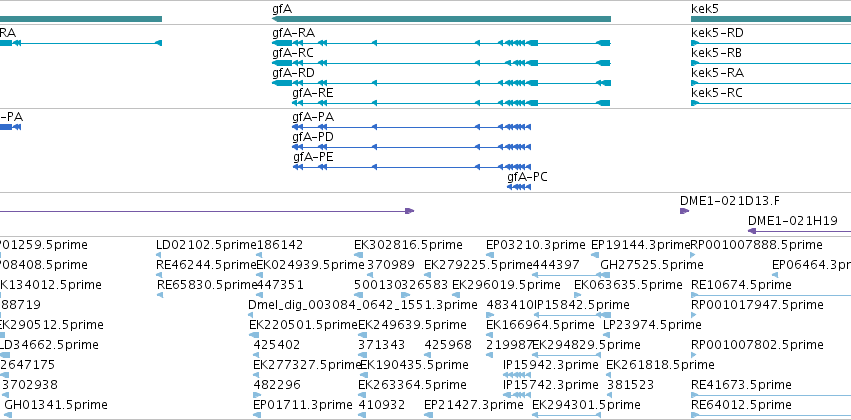This screenshot has width=851, height=420.
Task: Click the kek5 gene label
Action: click(x=706, y=9)
